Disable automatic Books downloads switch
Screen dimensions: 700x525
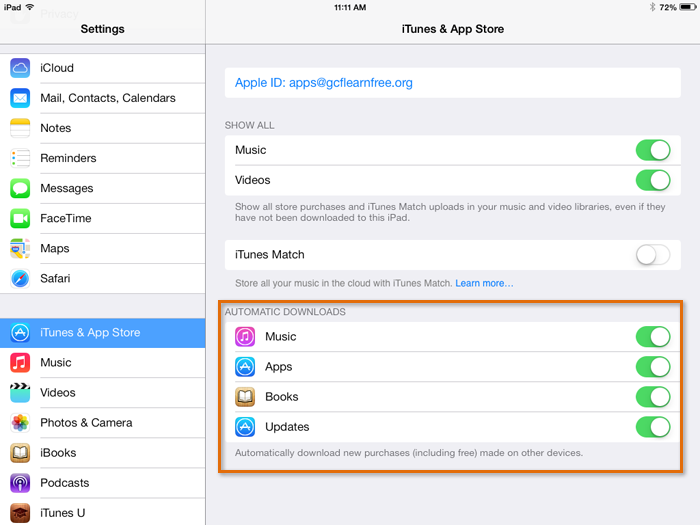coord(653,397)
